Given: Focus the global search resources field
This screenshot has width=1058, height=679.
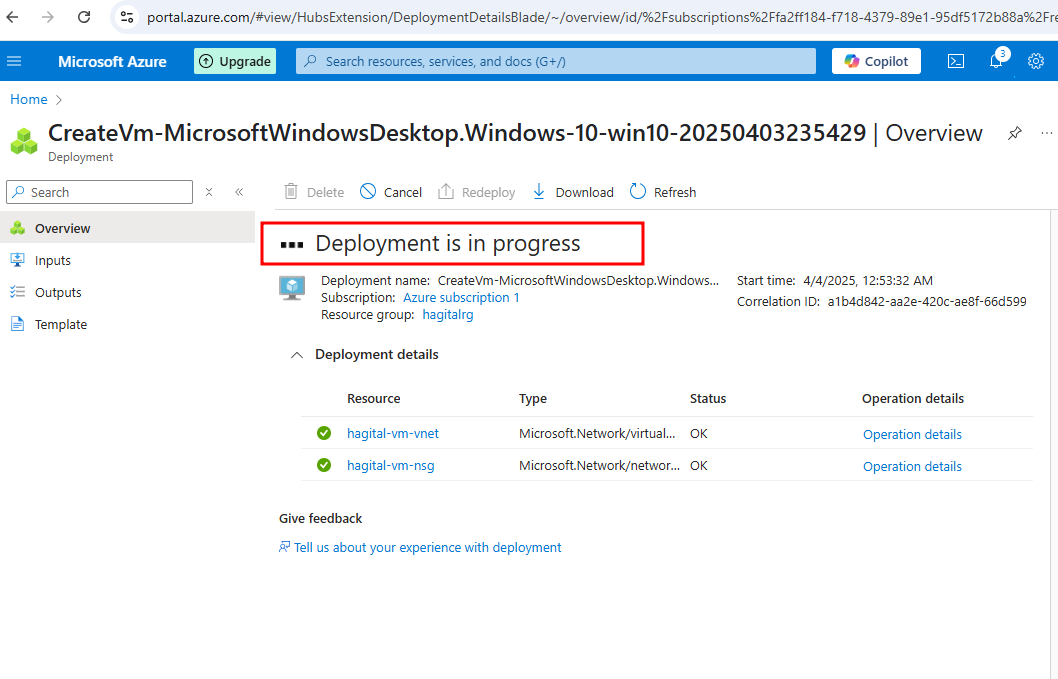Looking at the screenshot, I should 555,61.
